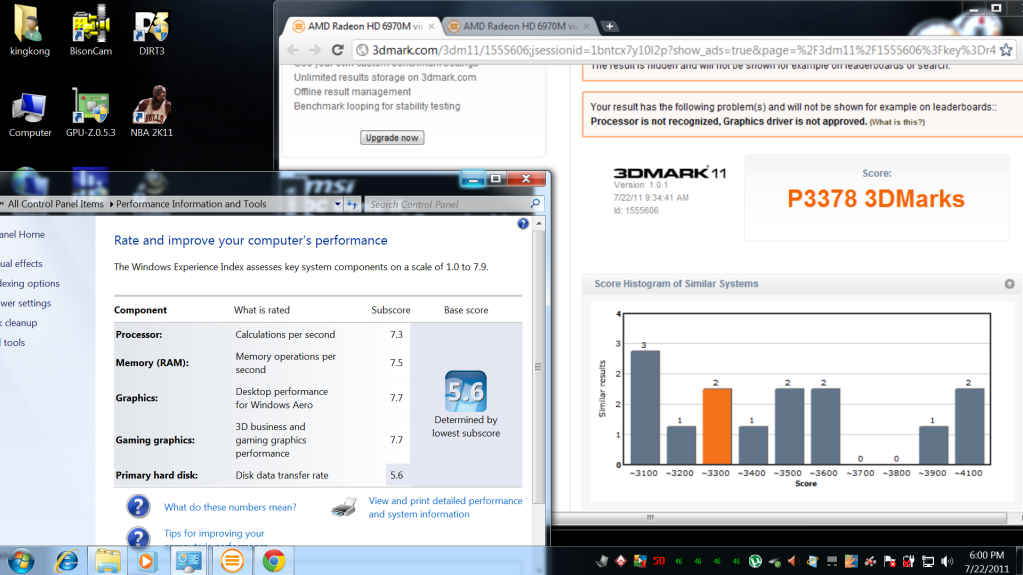
Task: Click the 'Primary hard disk:' row label
Action: (x=157, y=475)
